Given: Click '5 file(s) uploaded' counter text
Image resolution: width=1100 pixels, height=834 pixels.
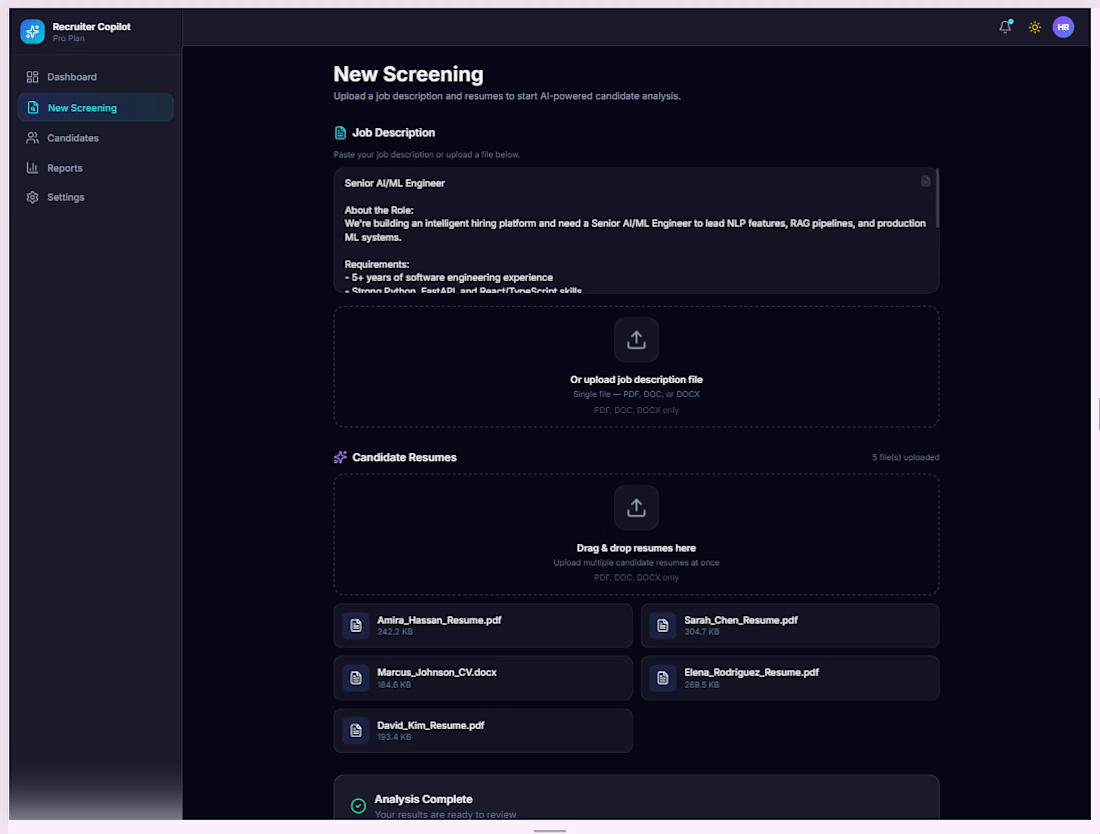Looking at the screenshot, I should [906, 457].
